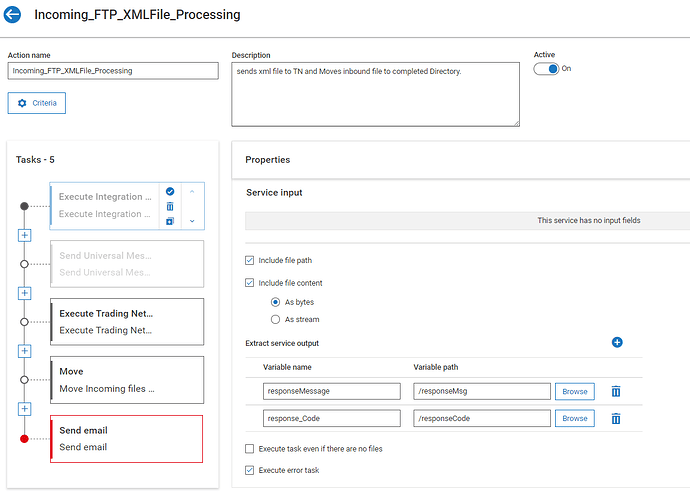Delete the responseMessage variable row
The width and height of the screenshot is (690, 492).
click(616, 391)
